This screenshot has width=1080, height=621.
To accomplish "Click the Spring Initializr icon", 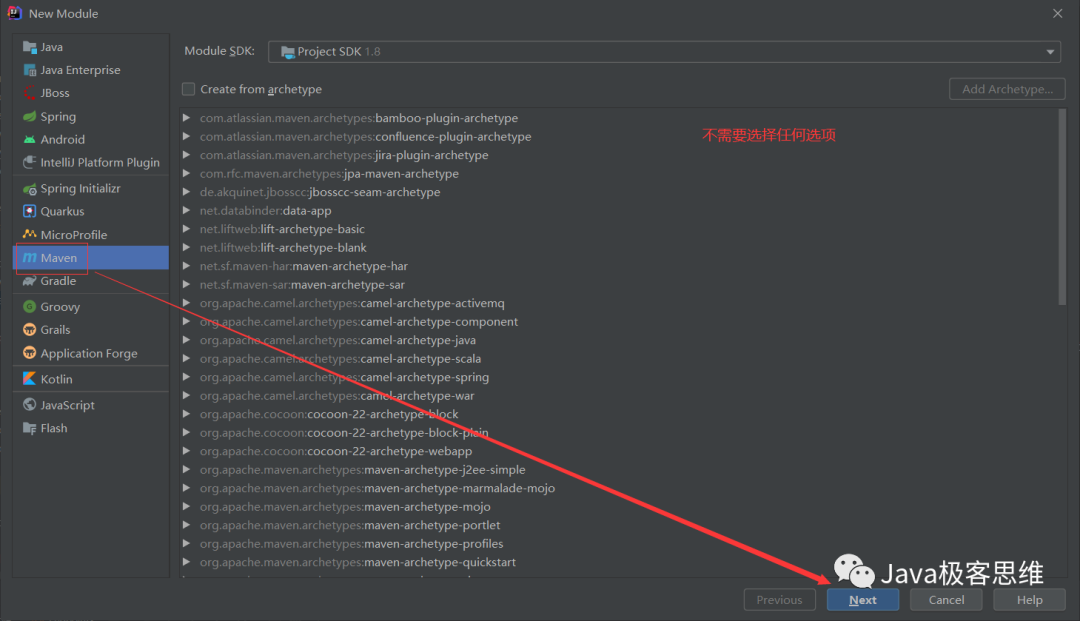I will (x=30, y=189).
